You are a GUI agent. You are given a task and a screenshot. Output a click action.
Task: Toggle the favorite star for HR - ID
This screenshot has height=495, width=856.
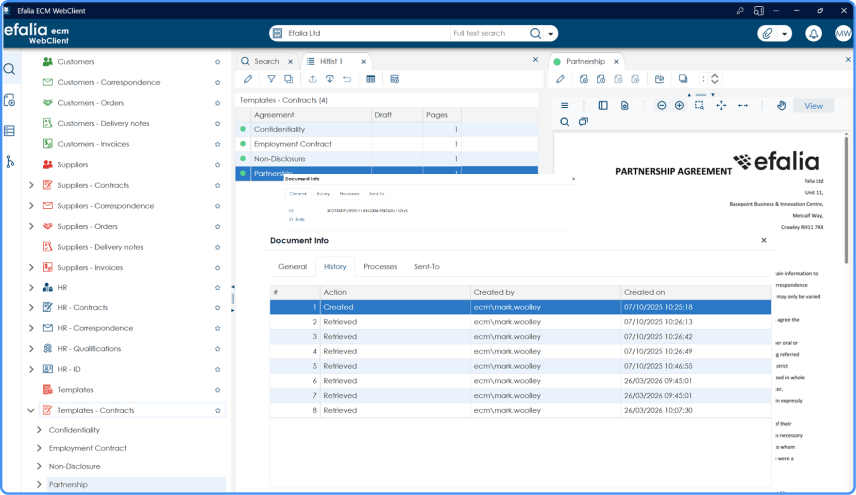217,369
